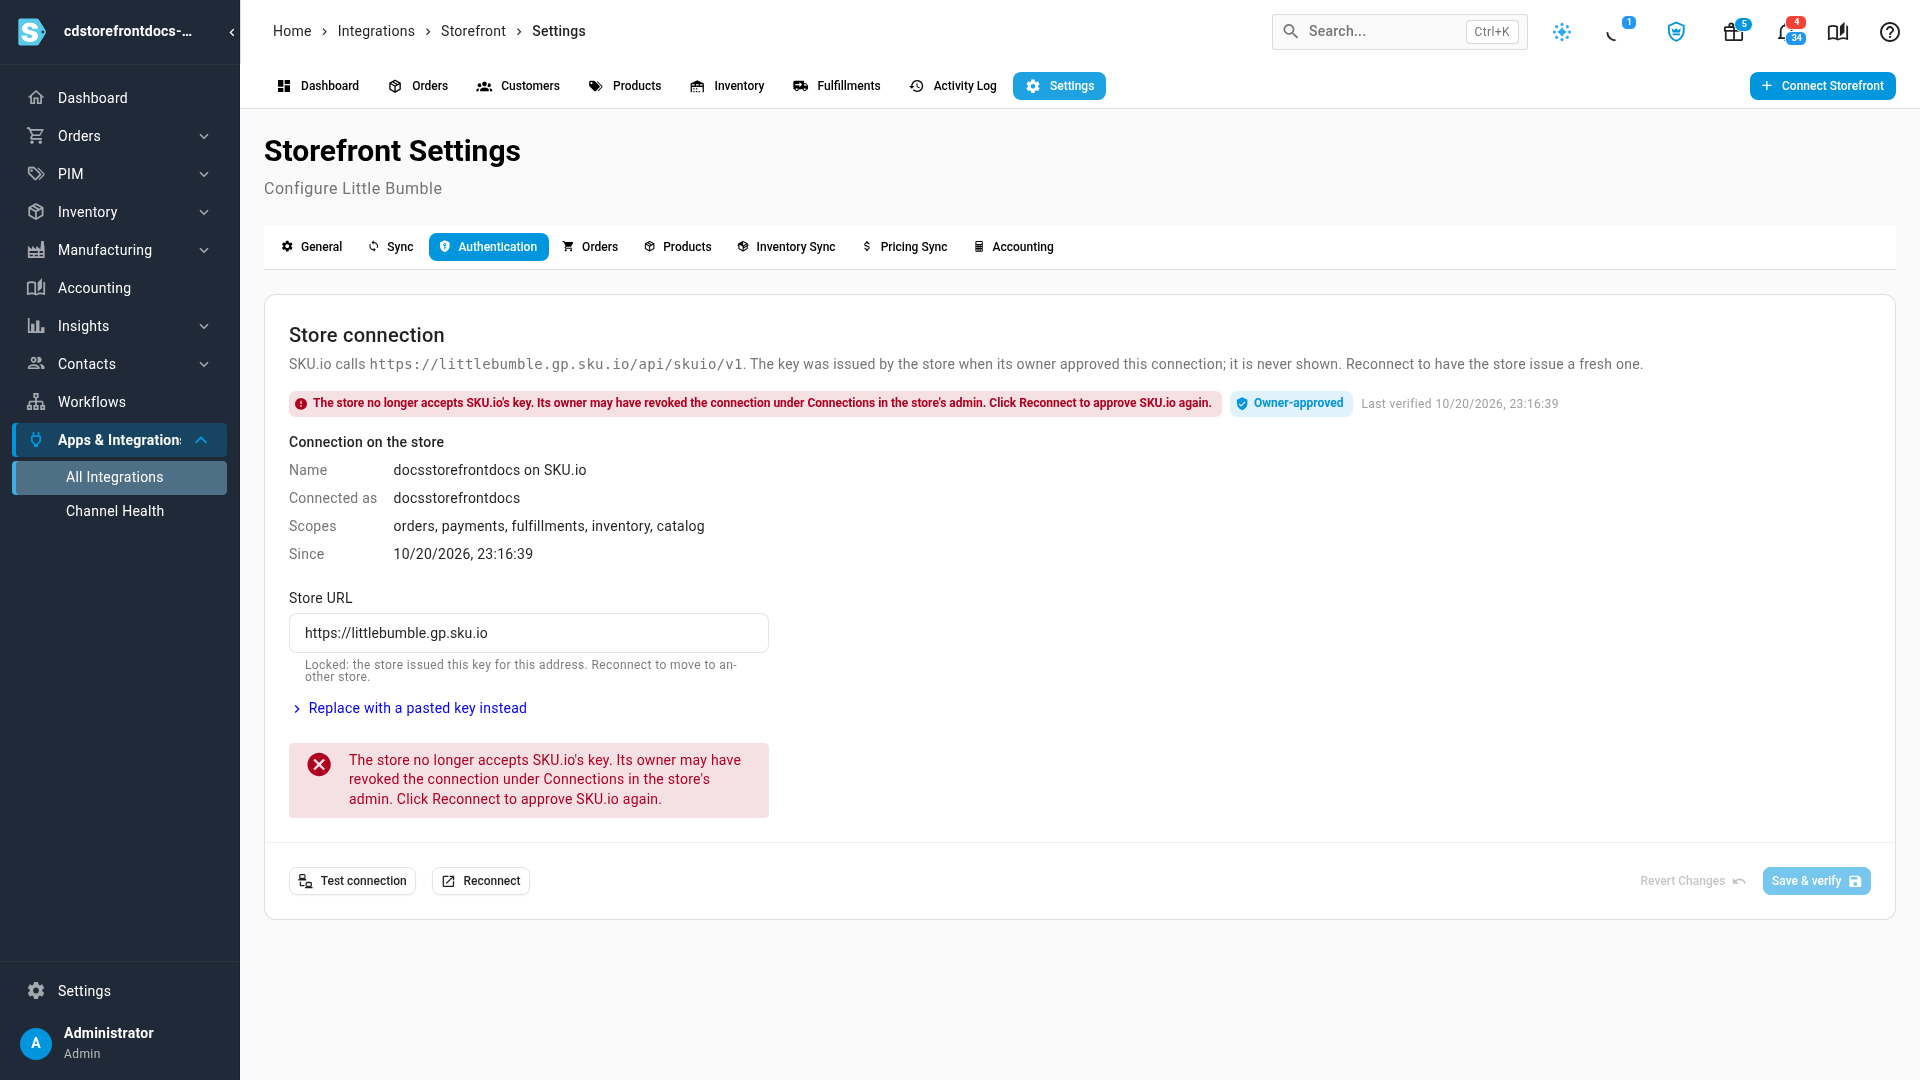Screen dimensions: 1920x1080
Task: Open the Fulfillments tab
Action: tap(837, 86)
